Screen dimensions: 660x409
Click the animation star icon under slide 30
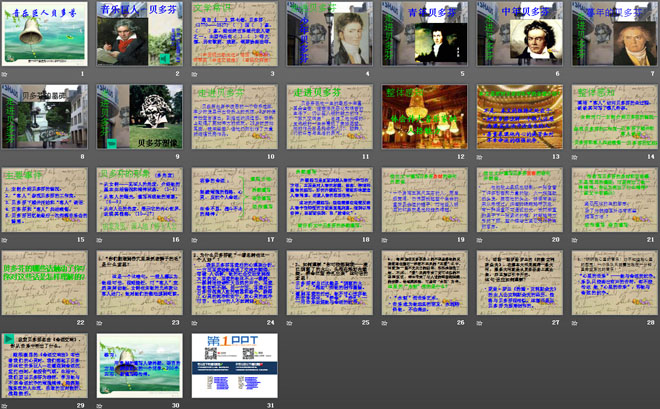[99, 406]
